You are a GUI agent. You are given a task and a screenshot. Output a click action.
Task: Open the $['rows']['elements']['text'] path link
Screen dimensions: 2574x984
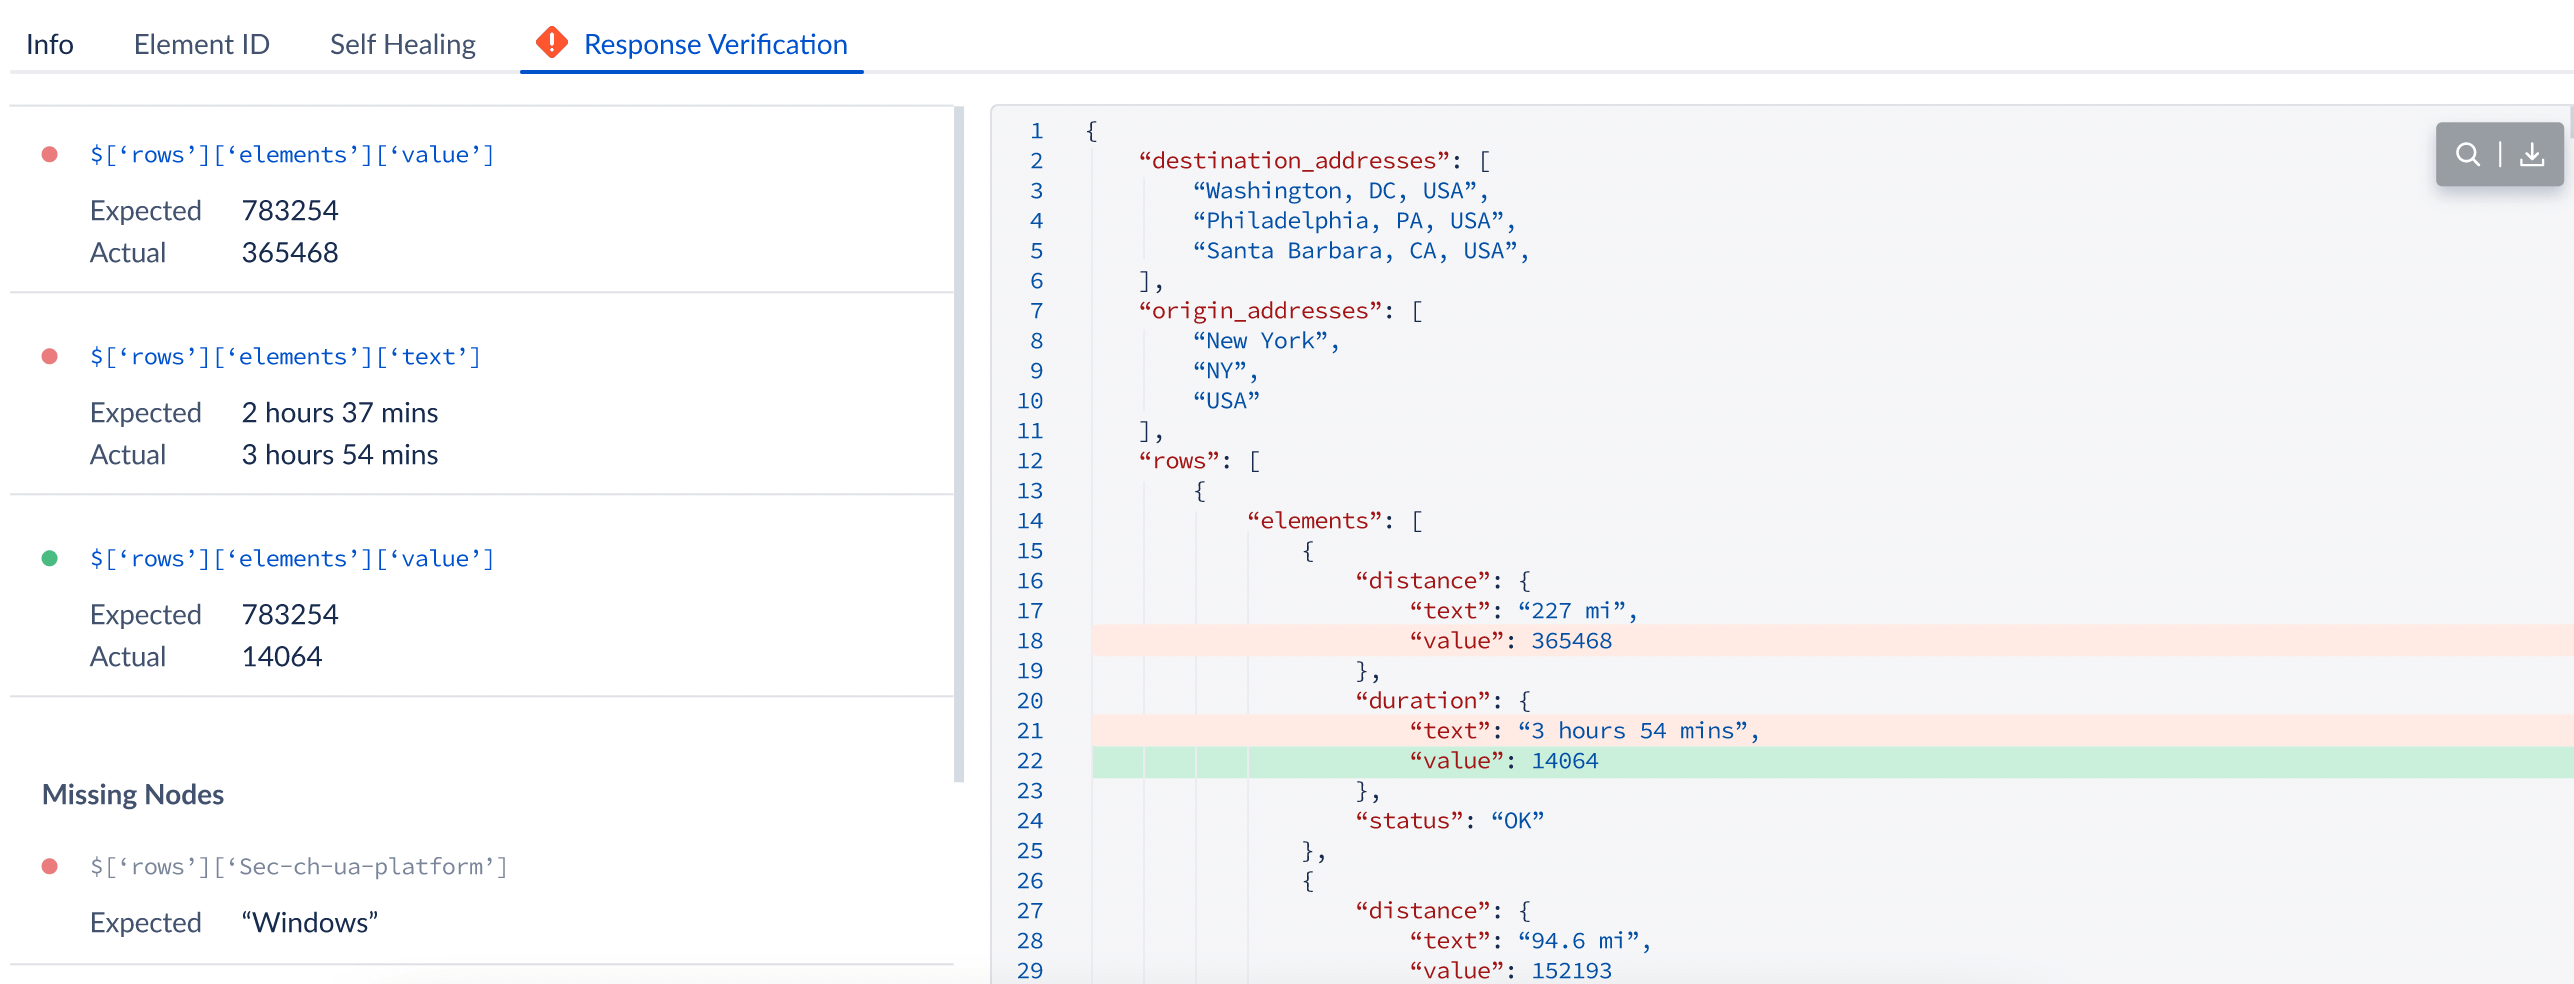[x=285, y=357]
